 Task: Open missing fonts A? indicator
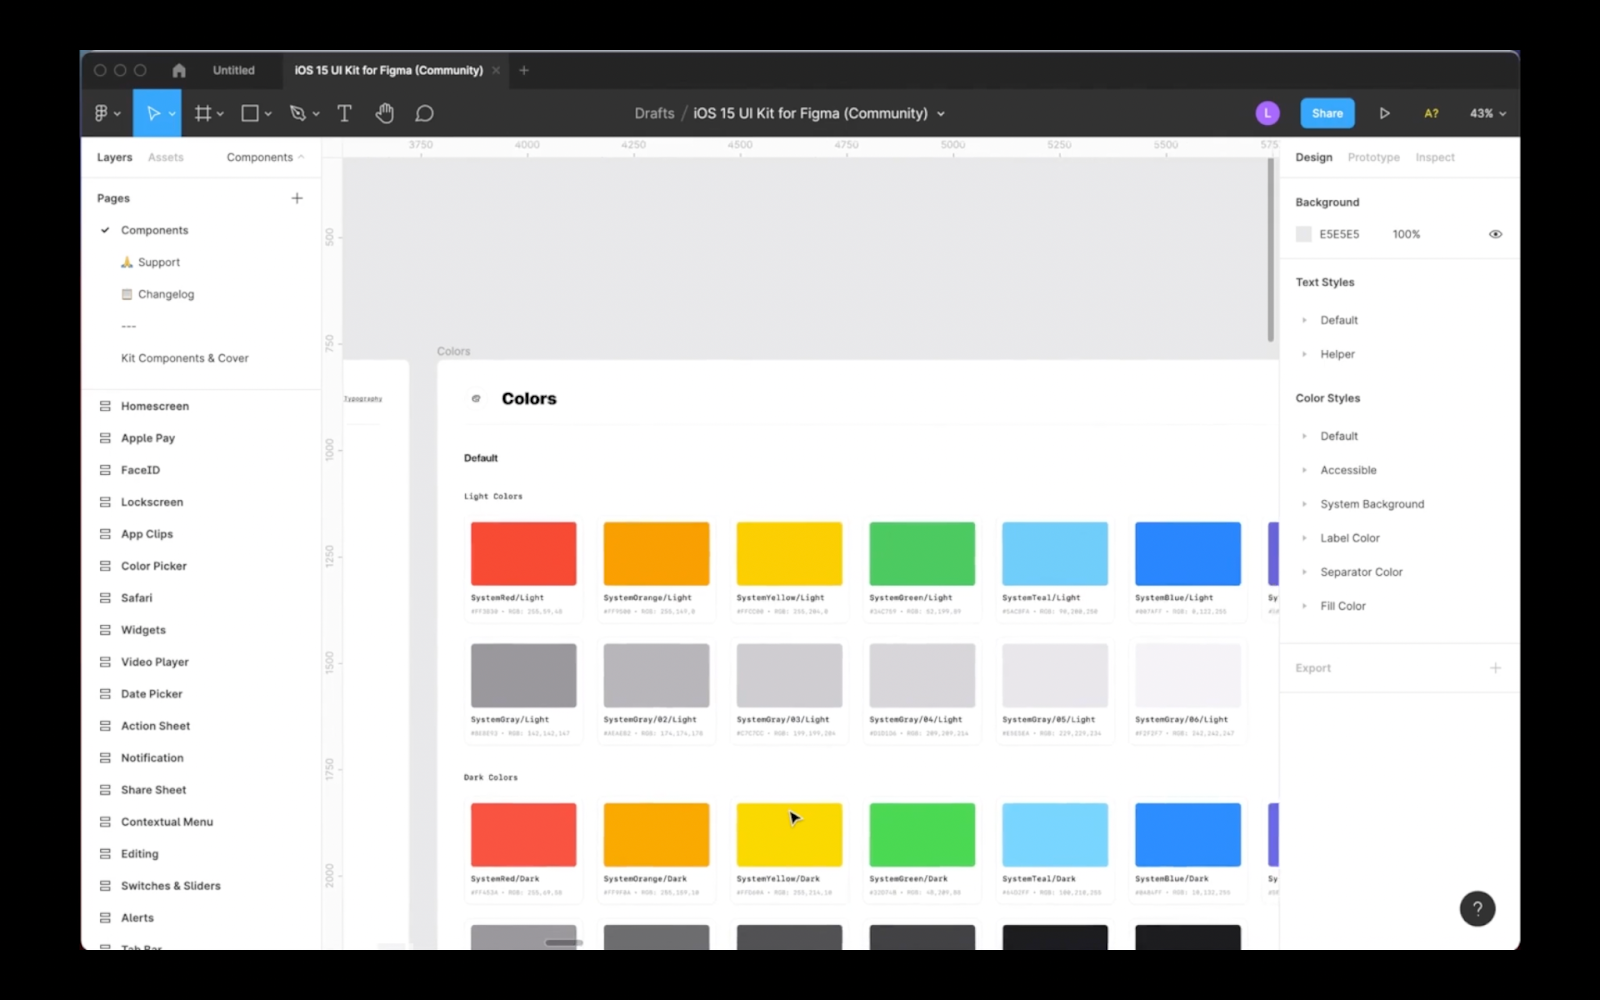[x=1431, y=113]
